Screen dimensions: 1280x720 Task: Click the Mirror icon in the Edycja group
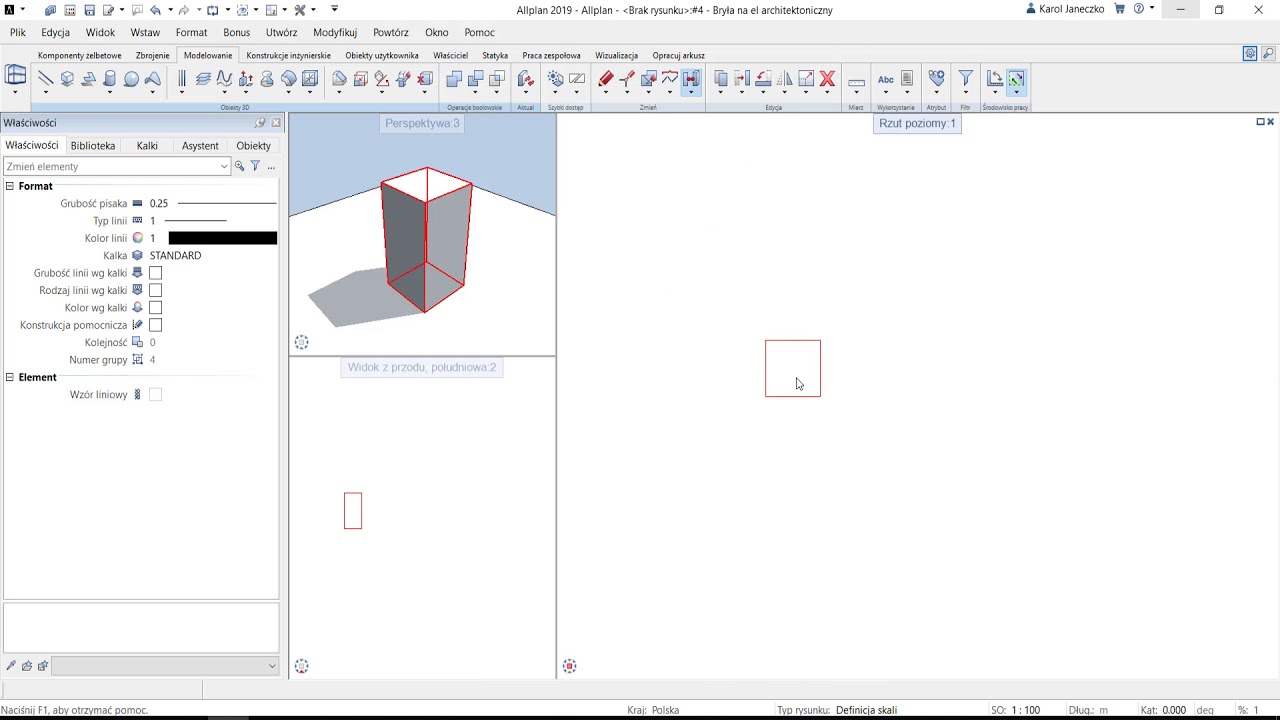coord(784,79)
